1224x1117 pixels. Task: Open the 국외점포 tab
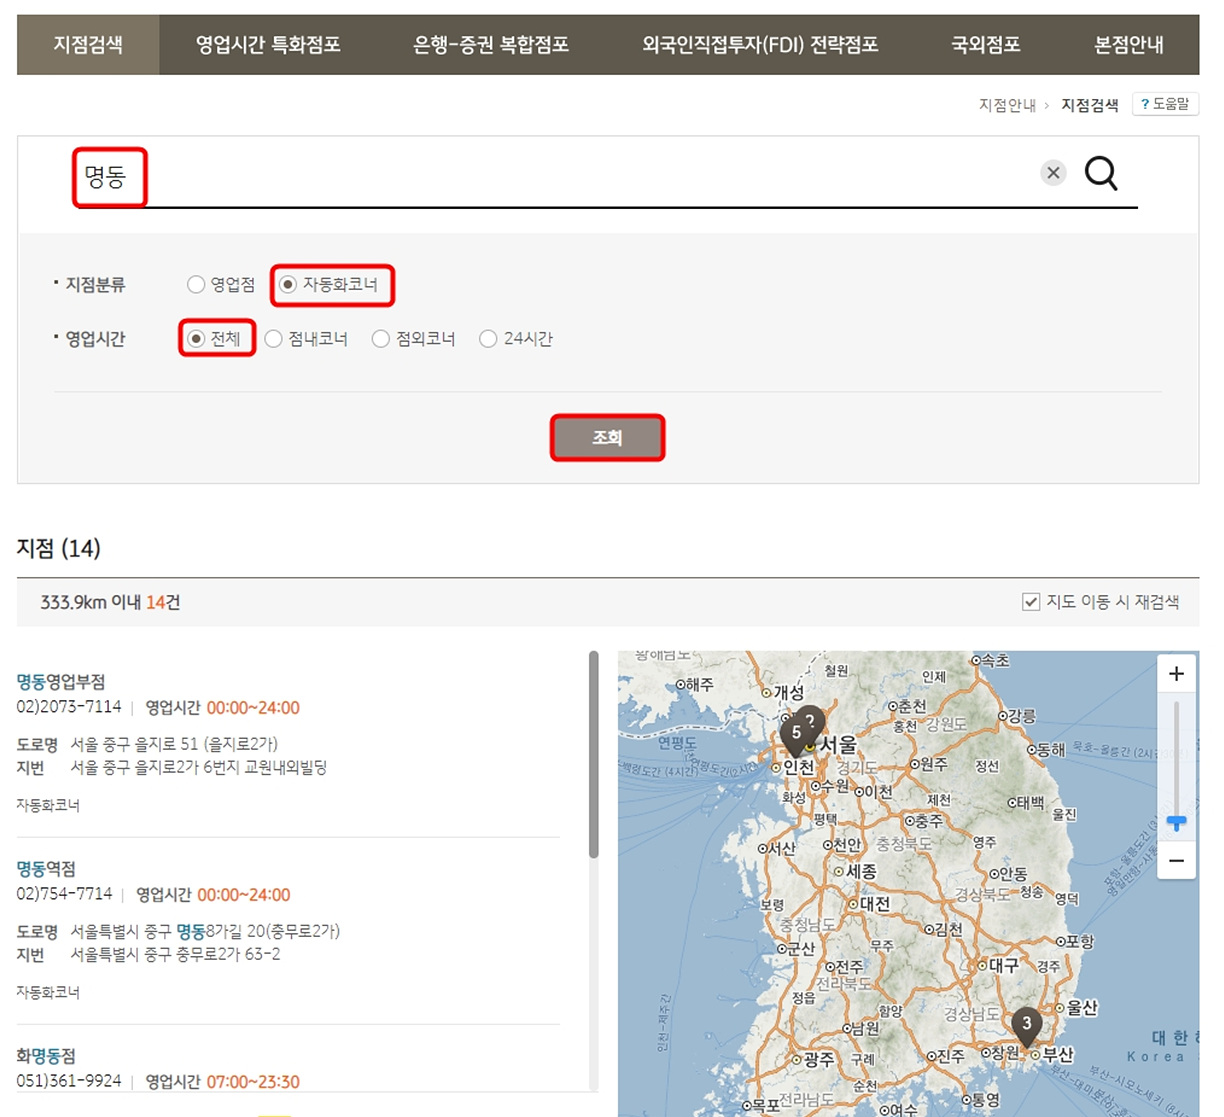pyautogui.click(x=986, y=45)
